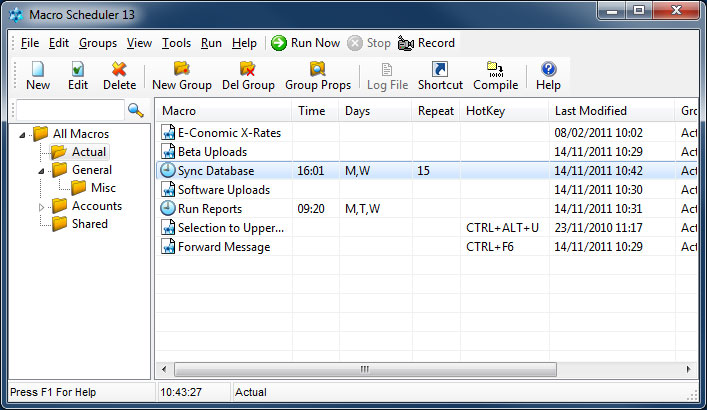Click the E-Conomic X-Rates macro icon
Viewport: 707px width, 410px height.
click(168, 133)
